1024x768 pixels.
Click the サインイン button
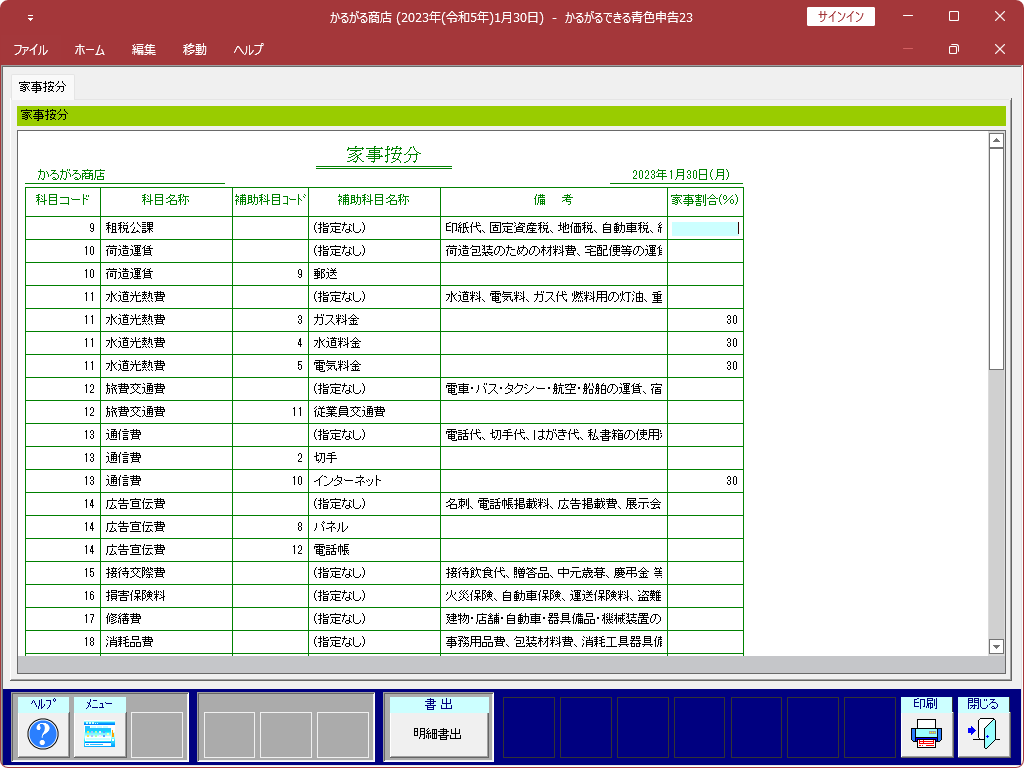840,17
